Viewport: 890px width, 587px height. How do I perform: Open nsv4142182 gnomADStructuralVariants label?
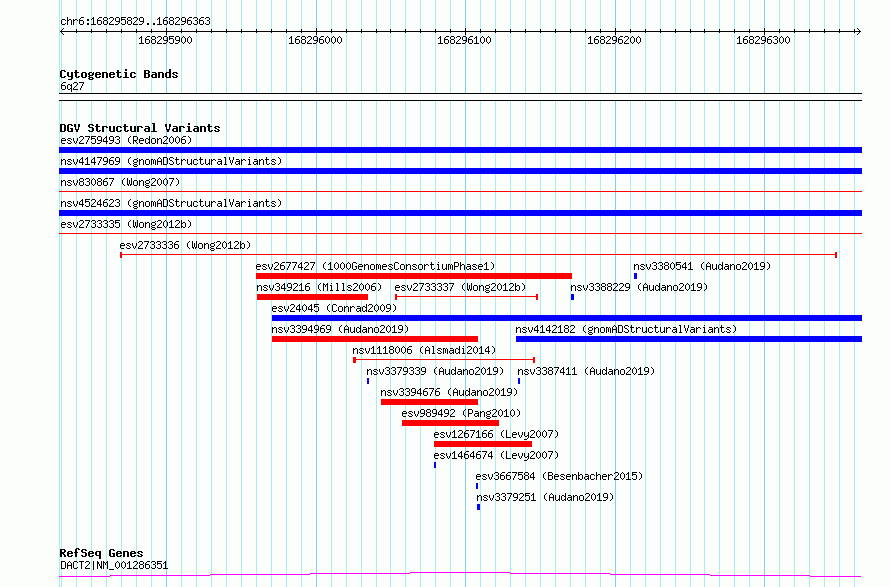pyautogui.click(x=626, y=329)
